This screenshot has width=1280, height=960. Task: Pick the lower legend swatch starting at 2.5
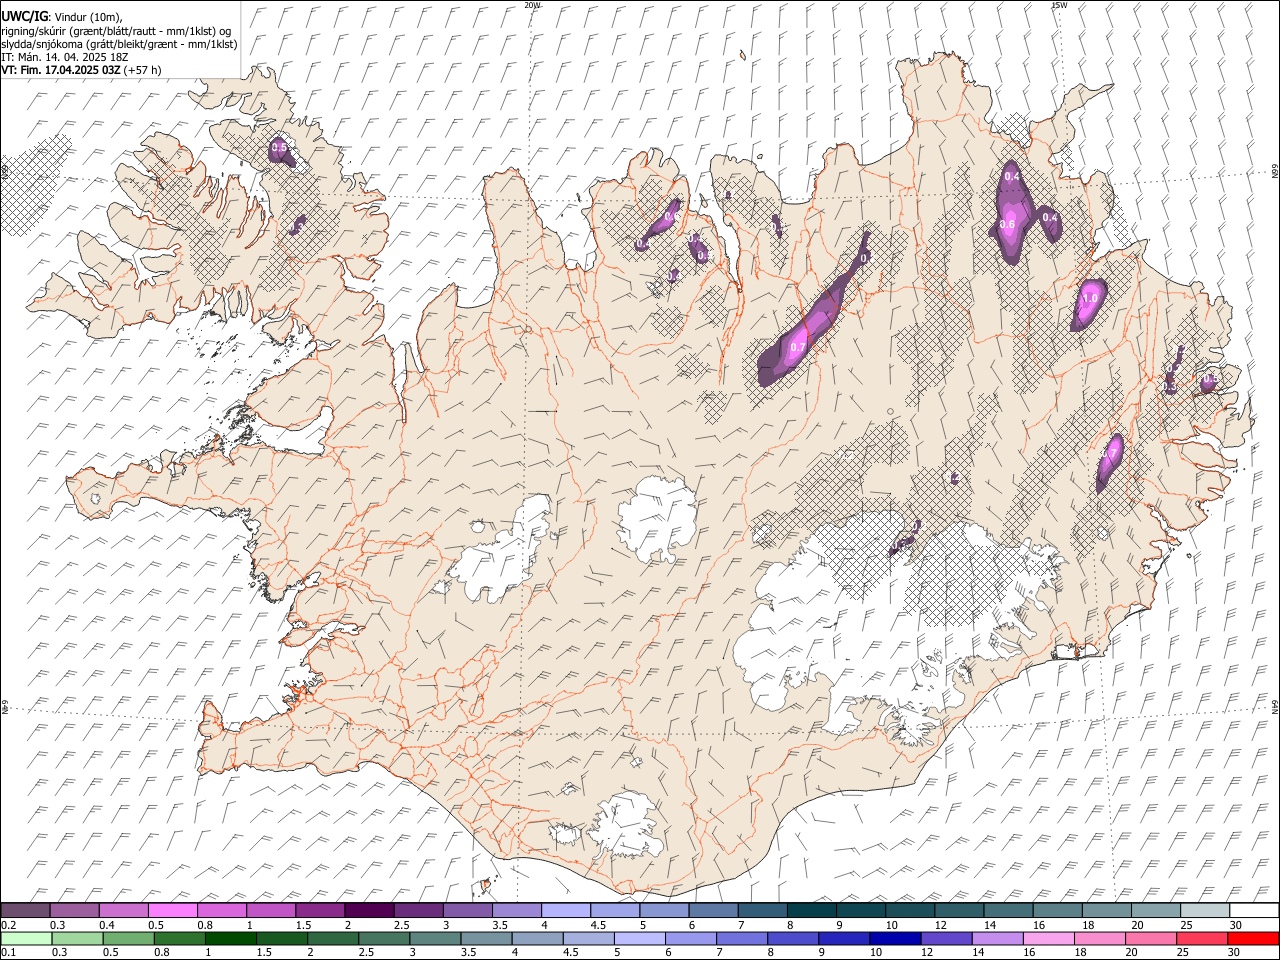click(383, 938)
